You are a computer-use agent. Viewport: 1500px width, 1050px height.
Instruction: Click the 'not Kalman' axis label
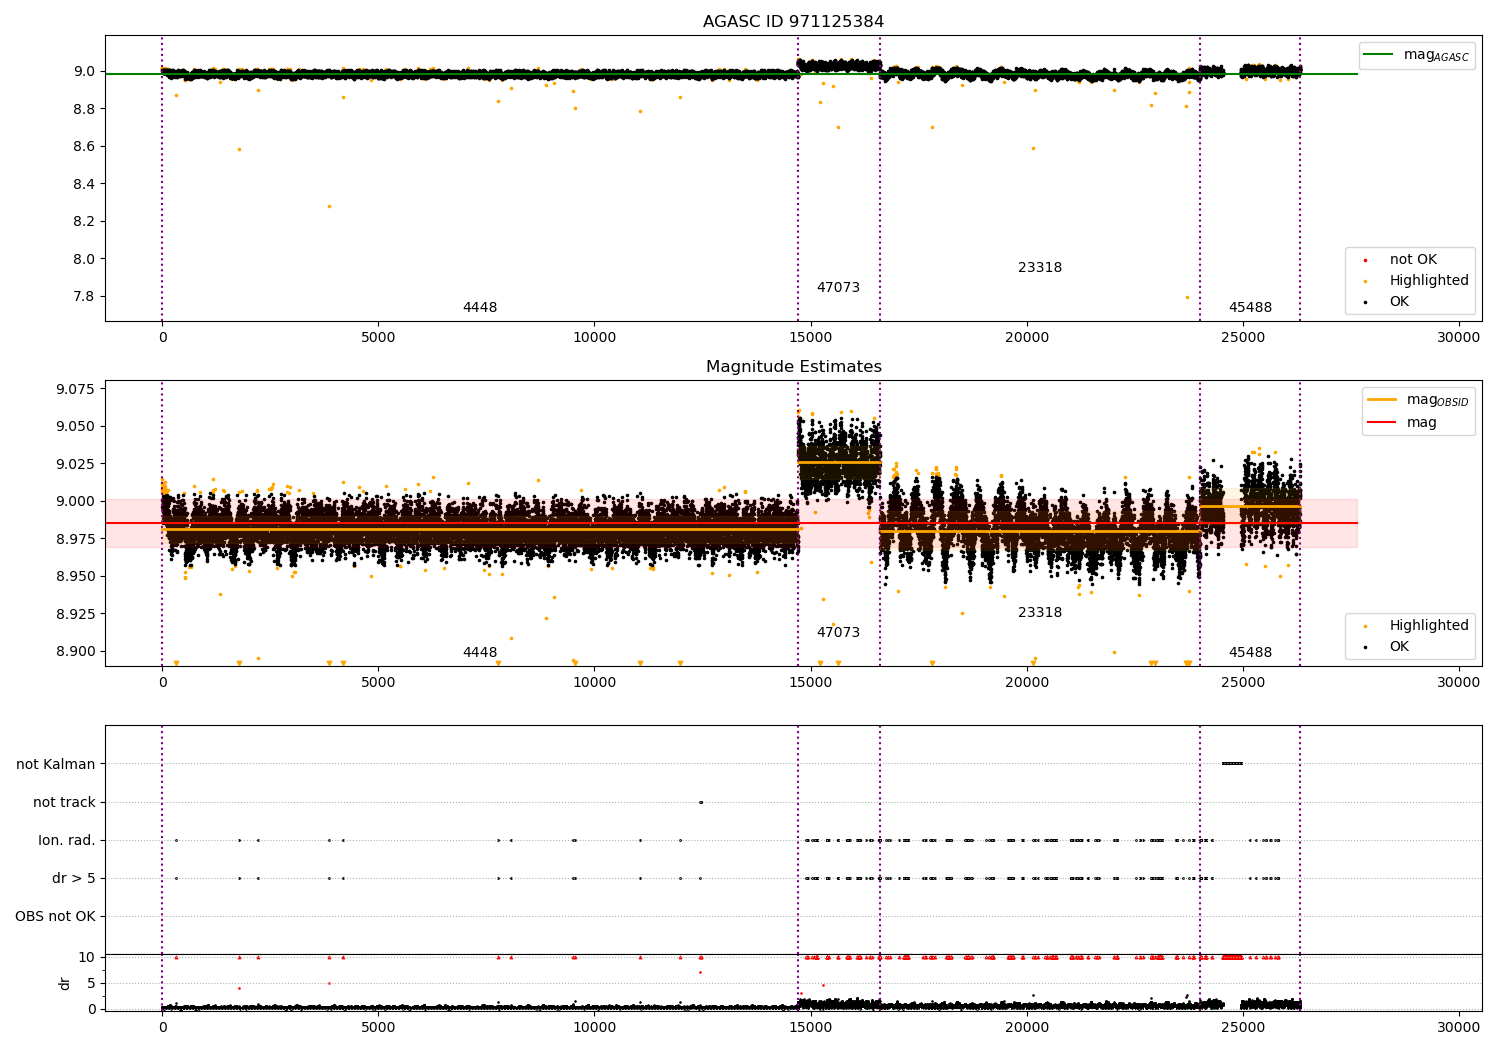tap(56, 764)
